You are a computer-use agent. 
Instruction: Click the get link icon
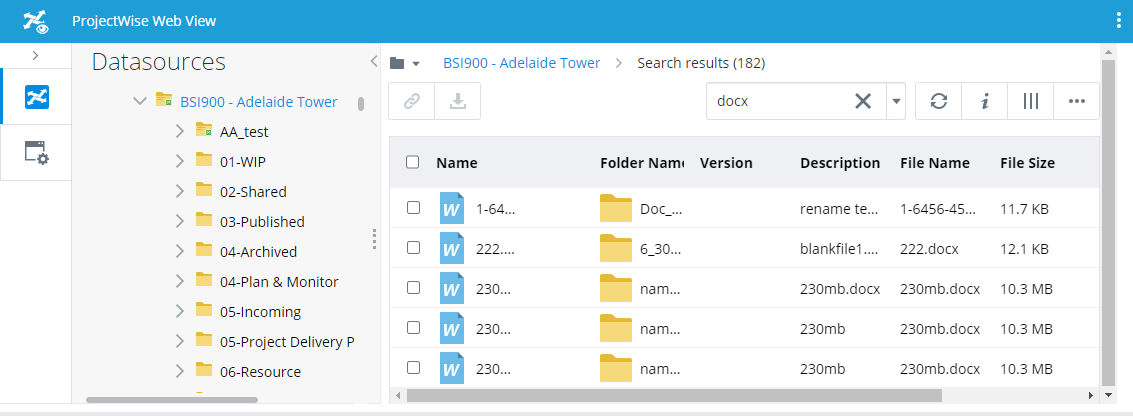[411, 101]
